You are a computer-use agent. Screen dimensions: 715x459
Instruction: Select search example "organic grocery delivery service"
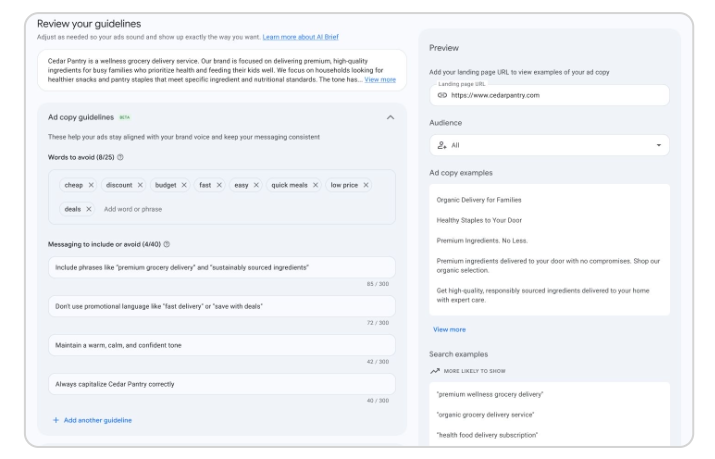click(x=485, y=415)
